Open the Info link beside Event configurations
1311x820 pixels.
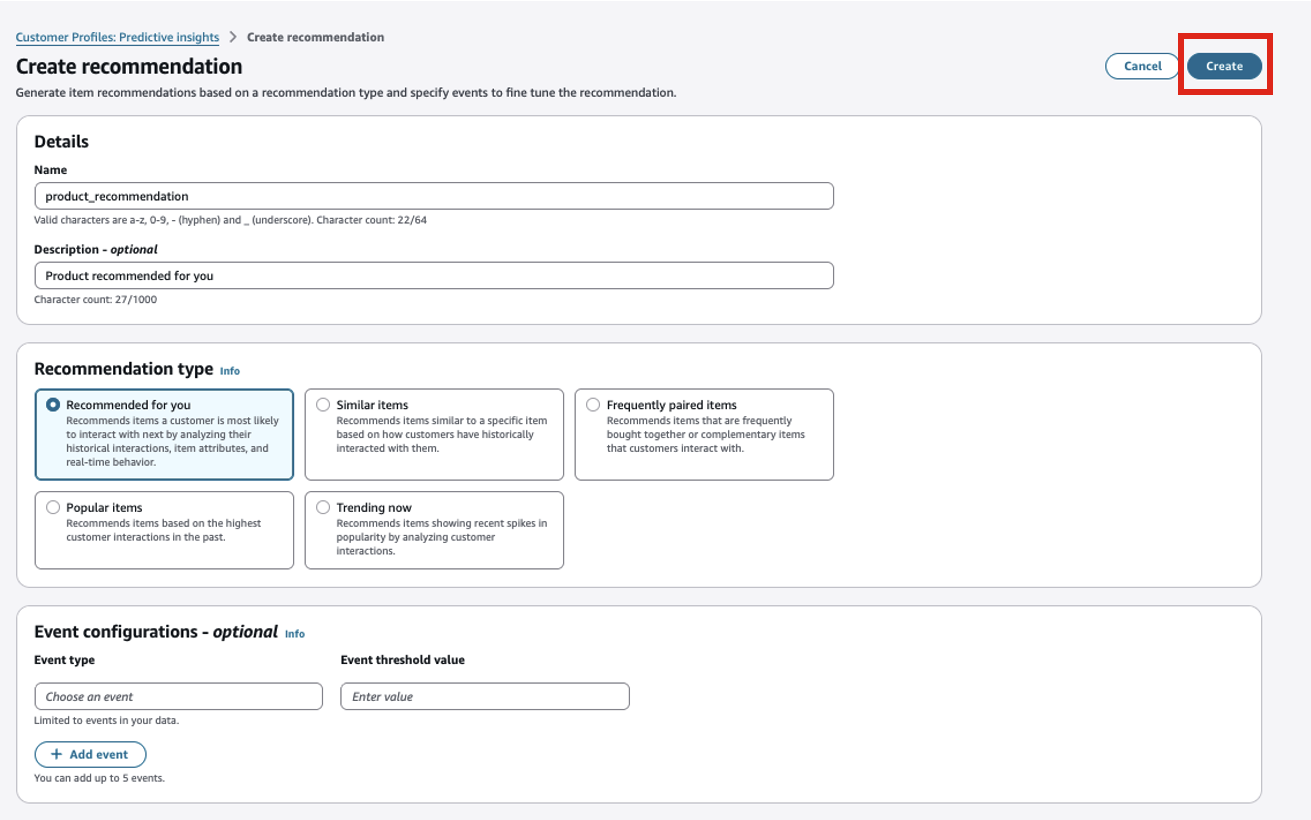(x=295, y=634)
